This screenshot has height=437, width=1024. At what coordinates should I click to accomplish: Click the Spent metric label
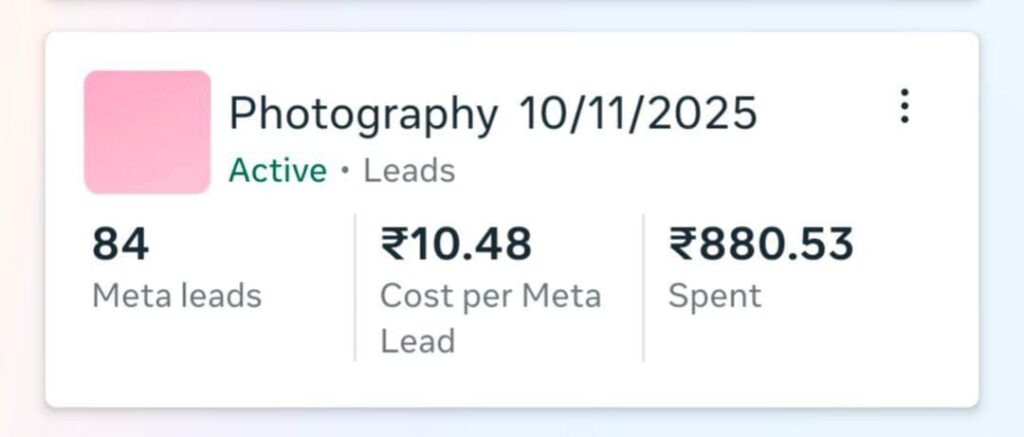pyautogui.click(x=714, y=296)
